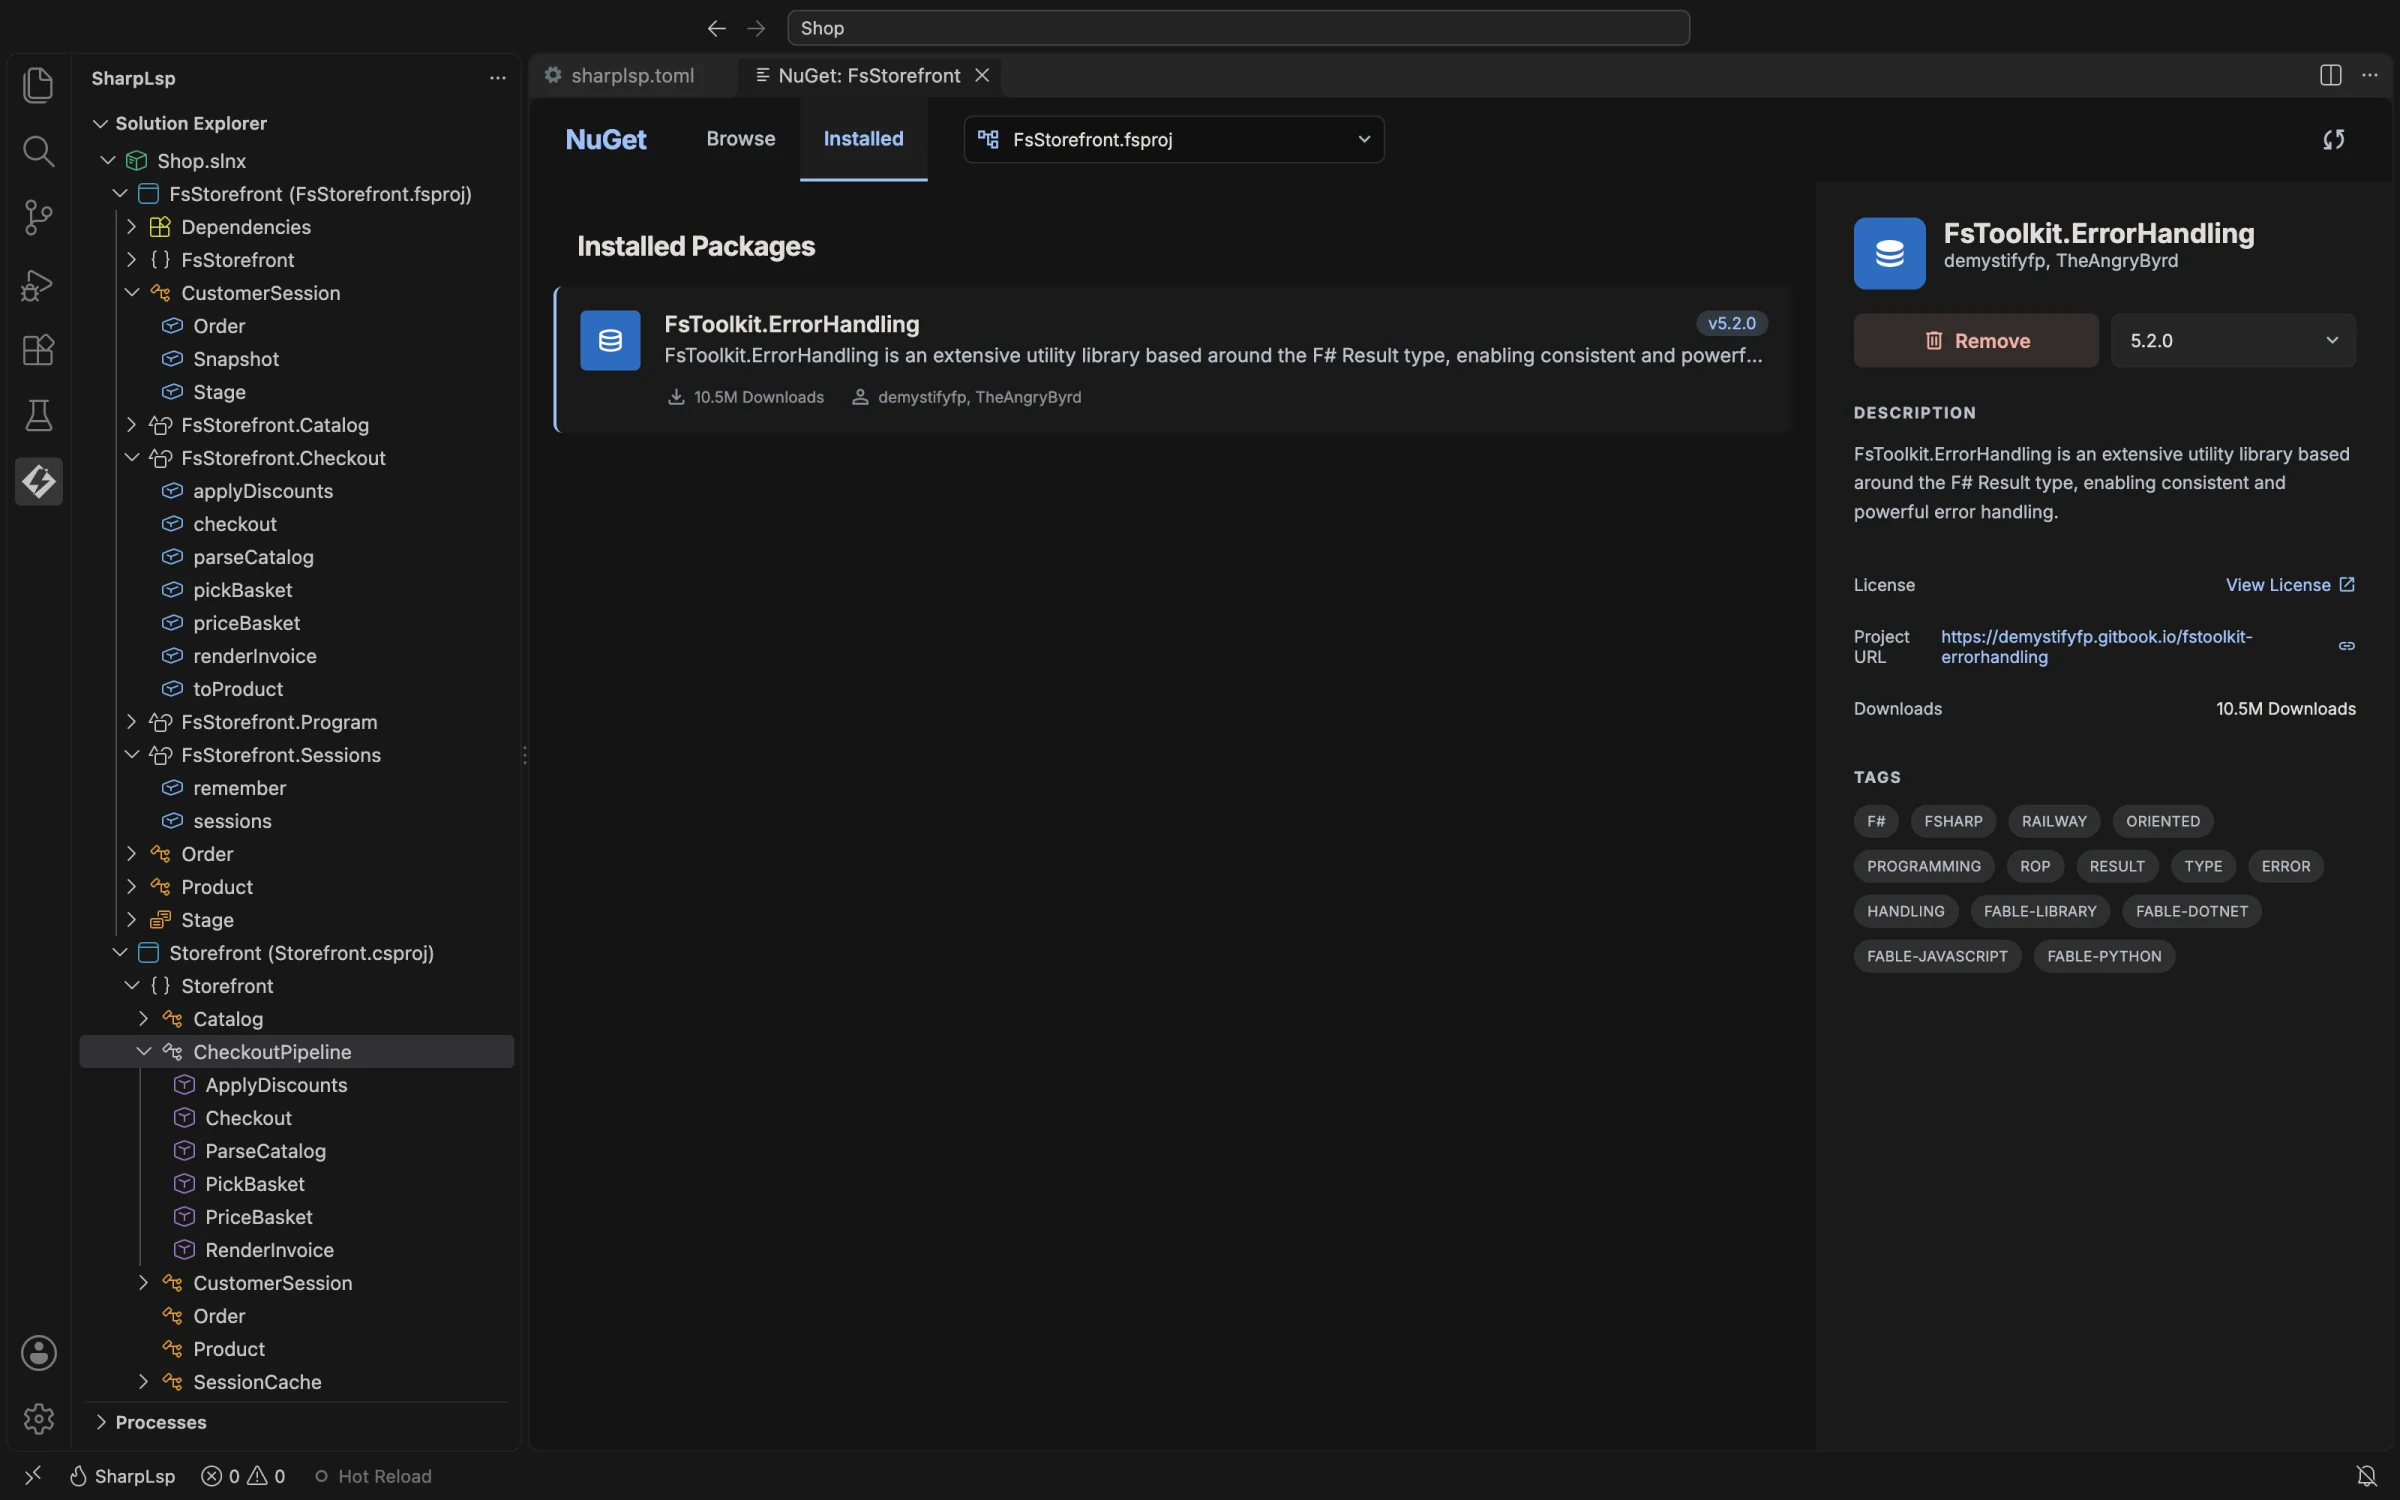Open the 5.2.0 version dropdown
This screenshot has height=1500, width=2400.
coord(2233,341)
